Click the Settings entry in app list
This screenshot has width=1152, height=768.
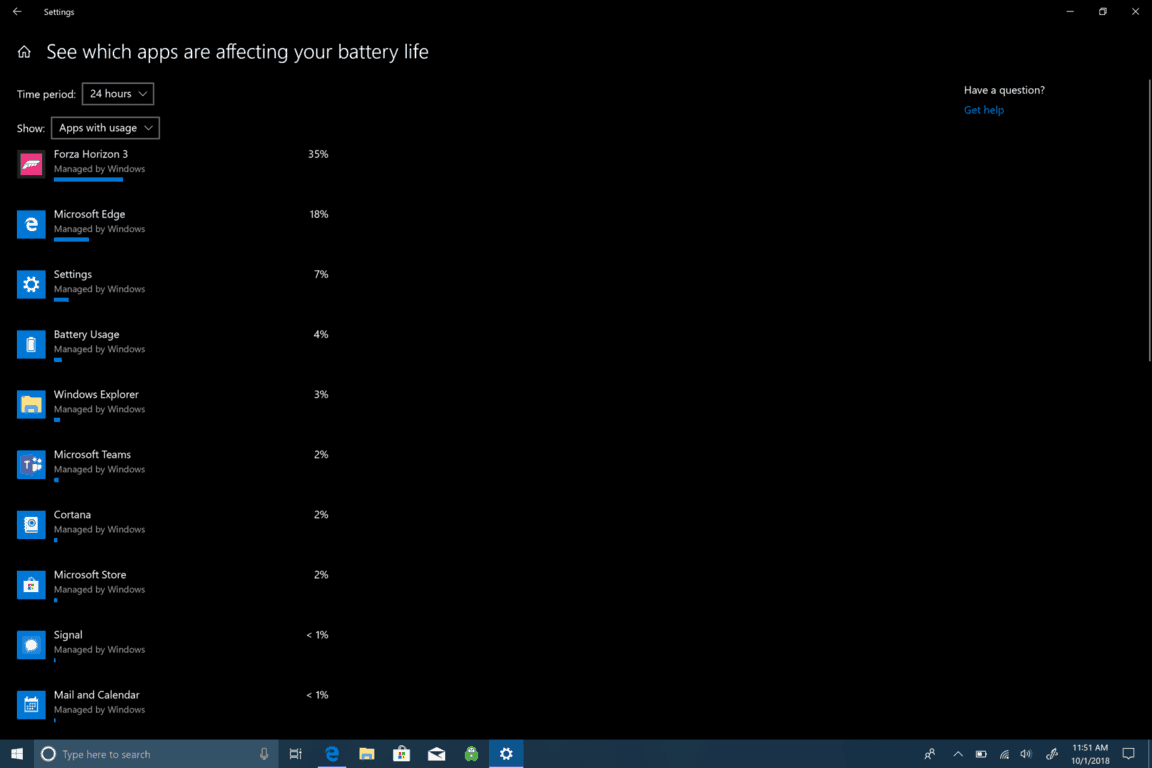73,275
